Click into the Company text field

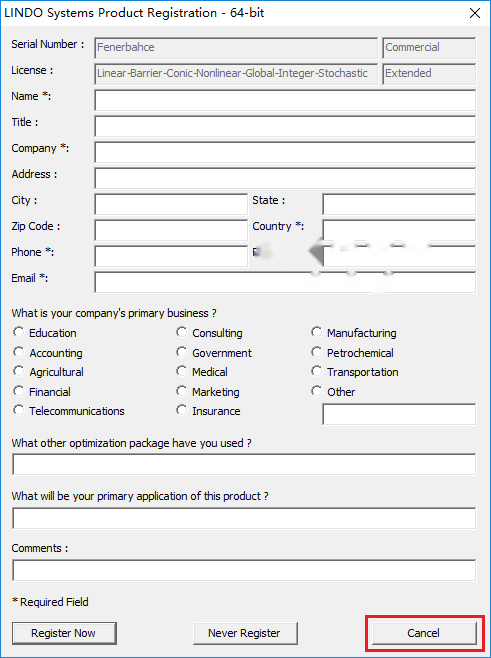pyautogui.click(x=285, y=152)
